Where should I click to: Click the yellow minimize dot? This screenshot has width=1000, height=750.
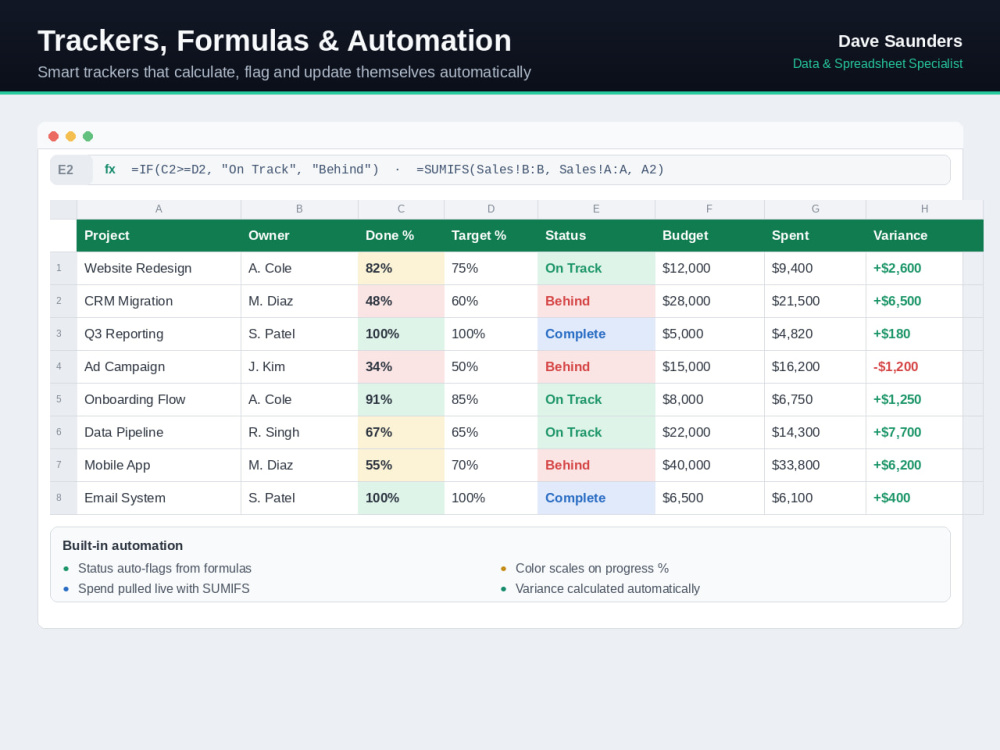click(x=71, y=136)
